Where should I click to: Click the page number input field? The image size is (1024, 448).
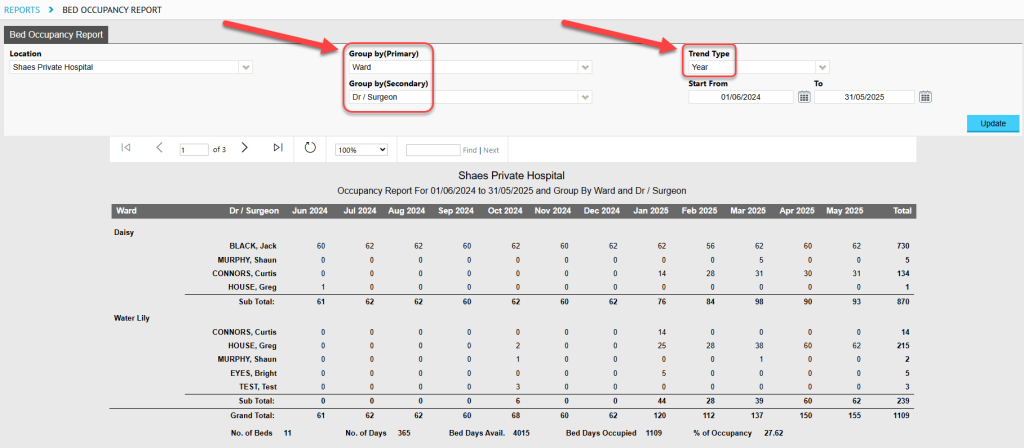coord(194,150)
